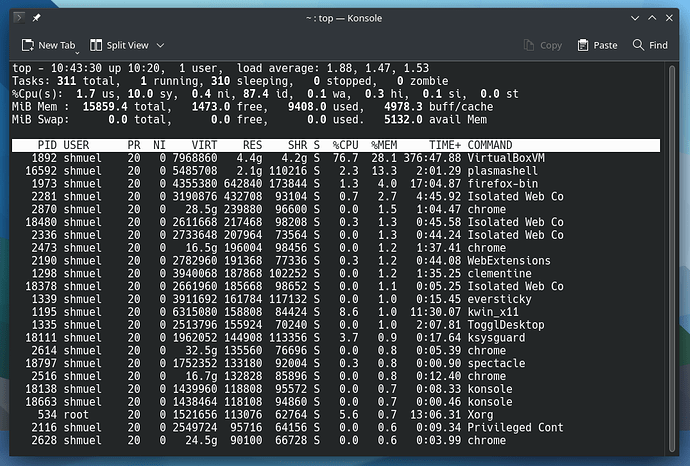Click the Split View button

(119, 45)
